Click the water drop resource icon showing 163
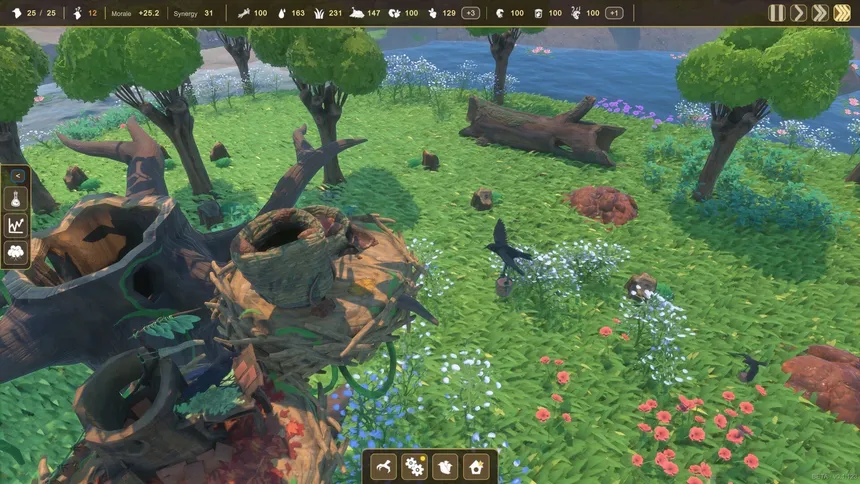The height and width of the screenshot is (484, 860). coord(282,13)
